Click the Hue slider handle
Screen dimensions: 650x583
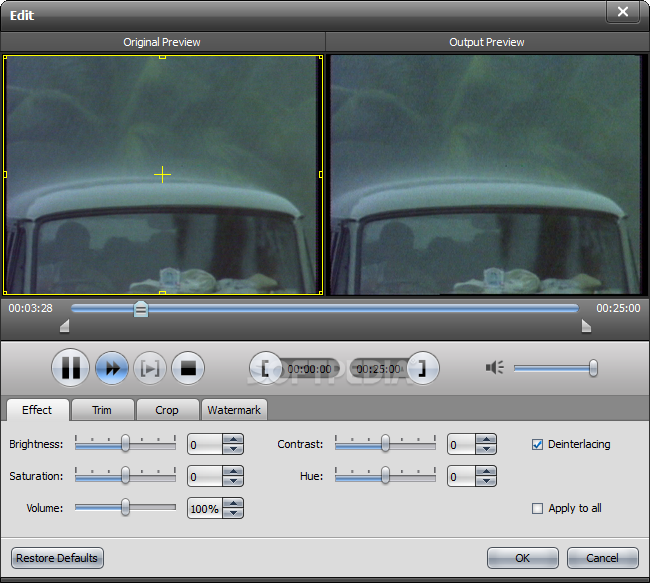(x=386, y=475)
